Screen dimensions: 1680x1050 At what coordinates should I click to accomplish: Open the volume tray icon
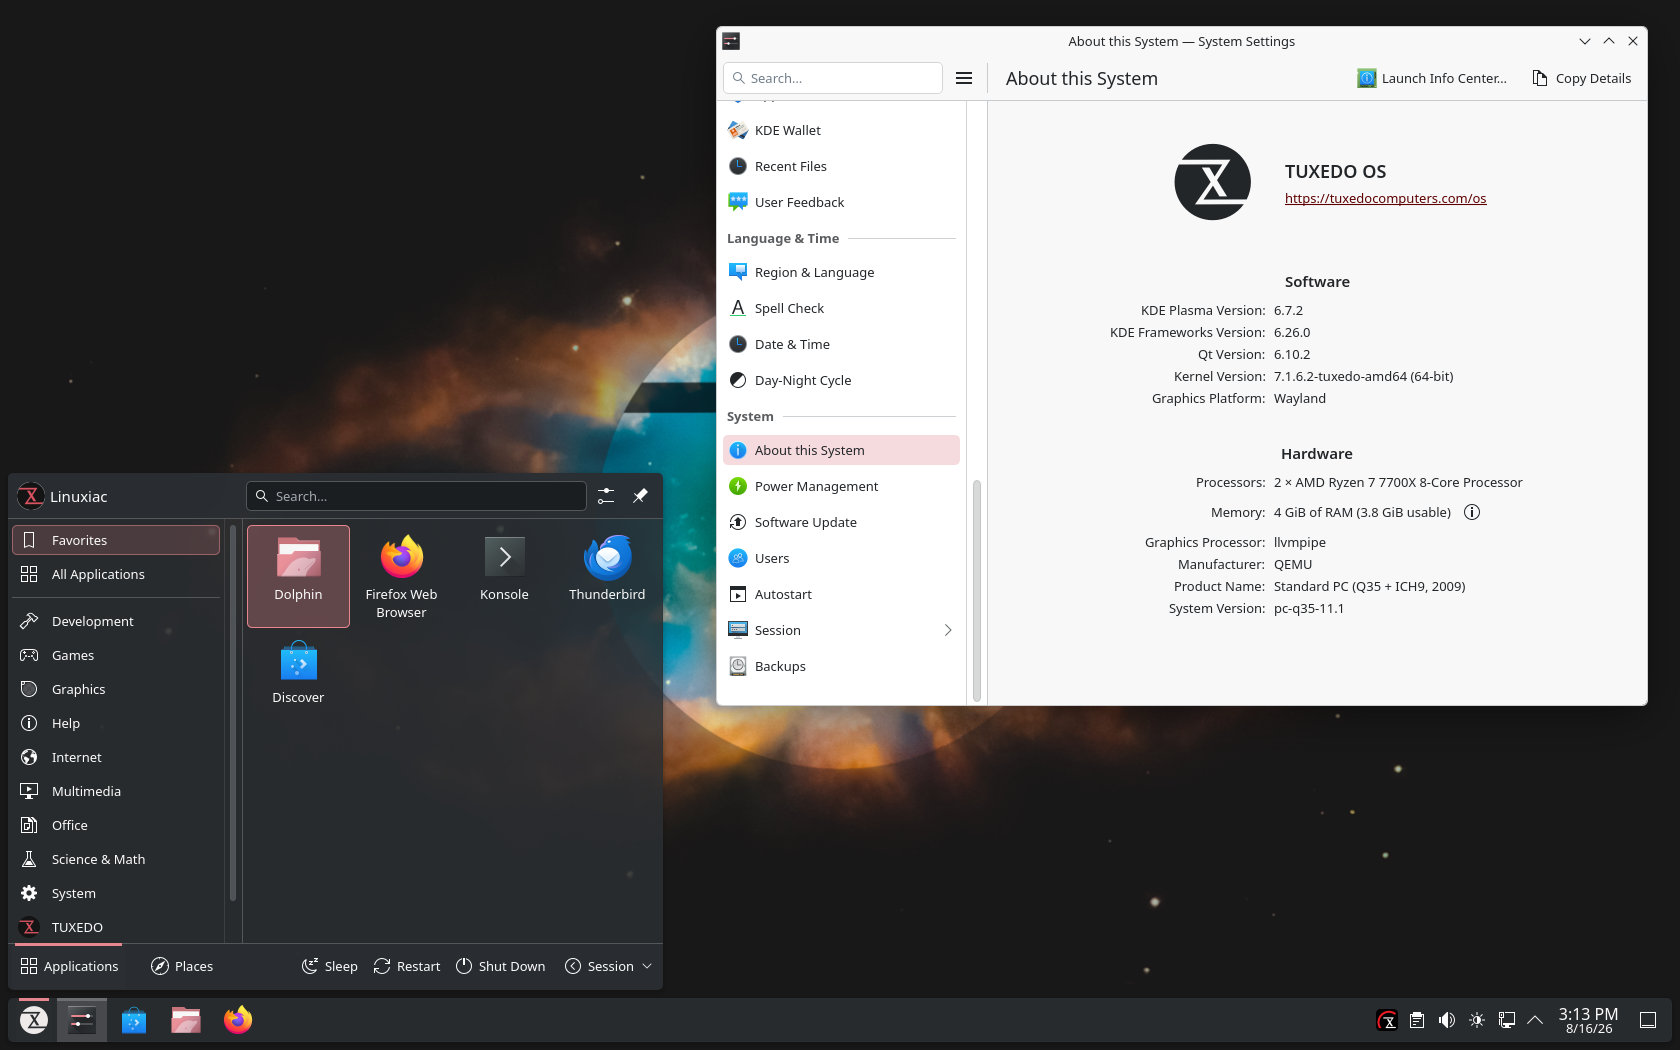pos(1447,1020)
